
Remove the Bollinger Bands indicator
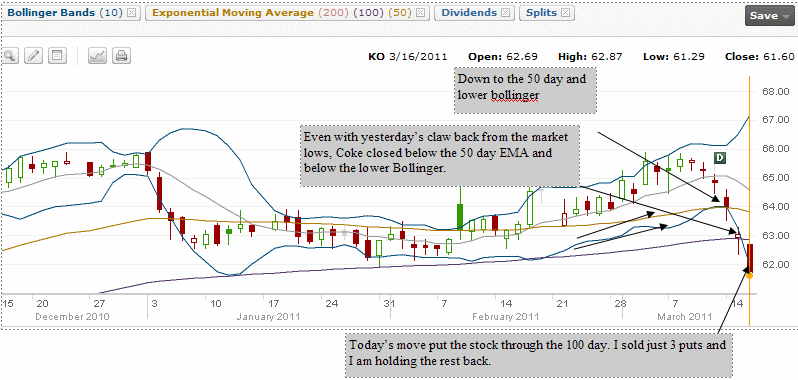click(x=131, y=13)
